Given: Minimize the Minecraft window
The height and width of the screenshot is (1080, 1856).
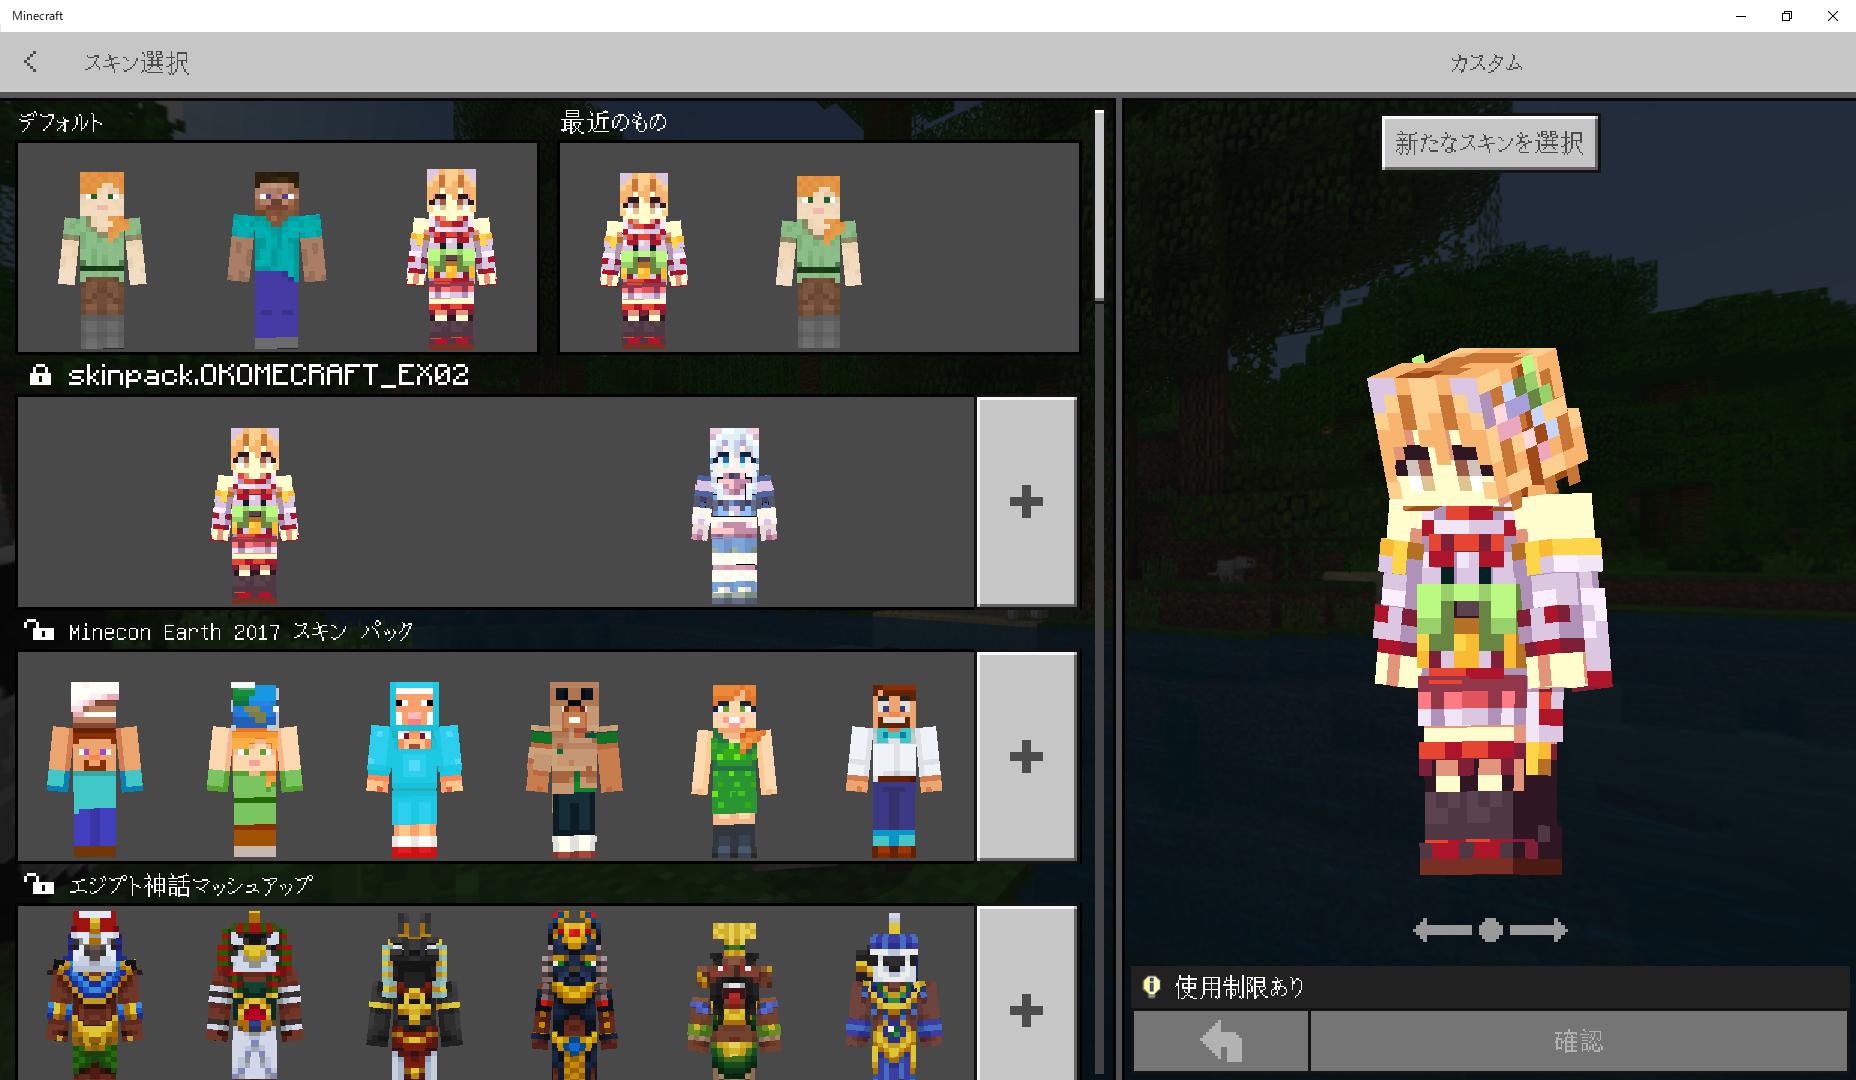Looking at the screenshot, I should click(1741, 16).
